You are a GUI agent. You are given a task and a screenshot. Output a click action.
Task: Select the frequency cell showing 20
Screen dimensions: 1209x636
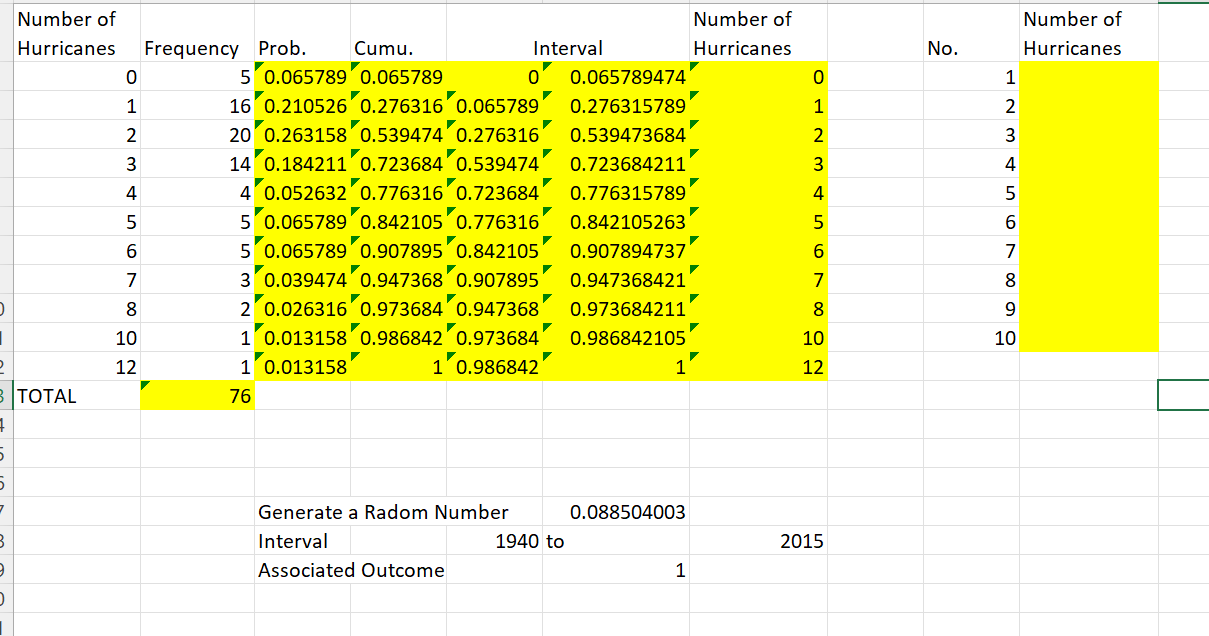click(197, 135)
